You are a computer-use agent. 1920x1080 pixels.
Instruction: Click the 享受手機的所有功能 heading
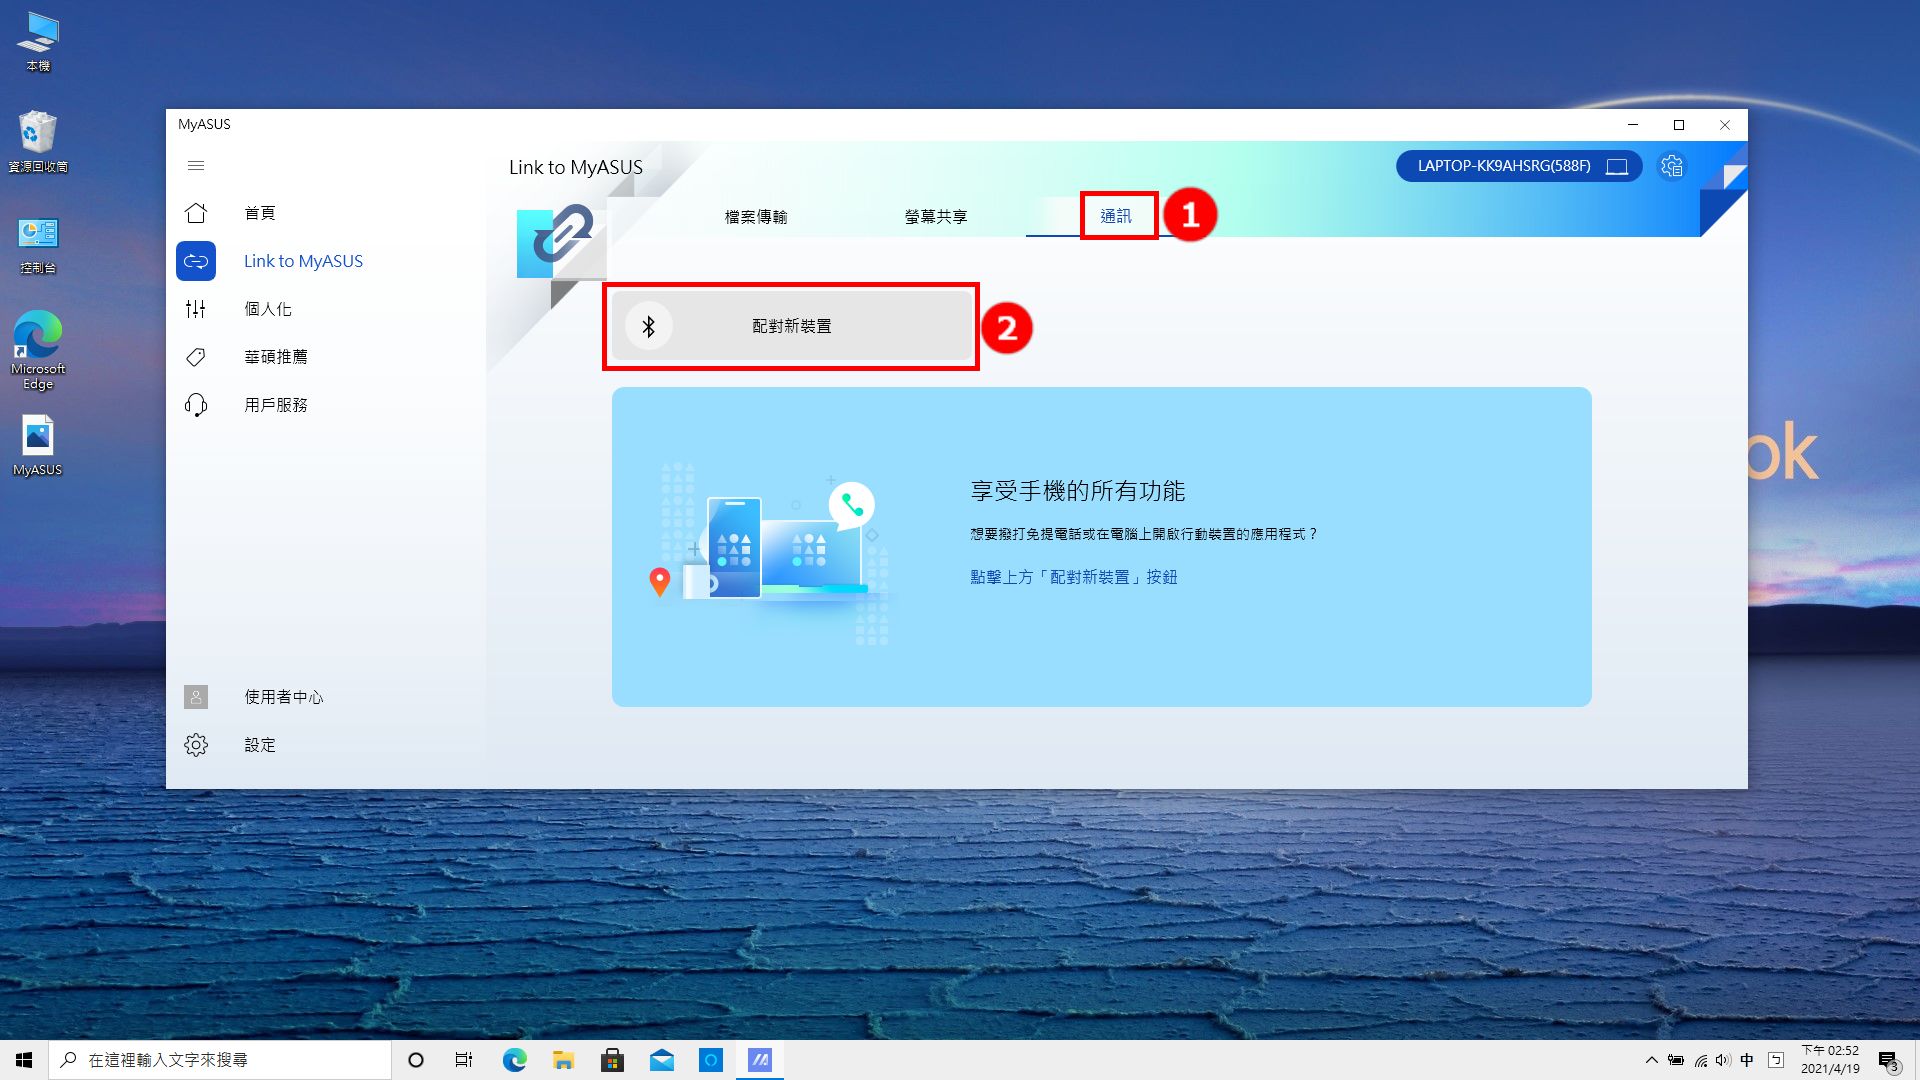coord(1077,491)
